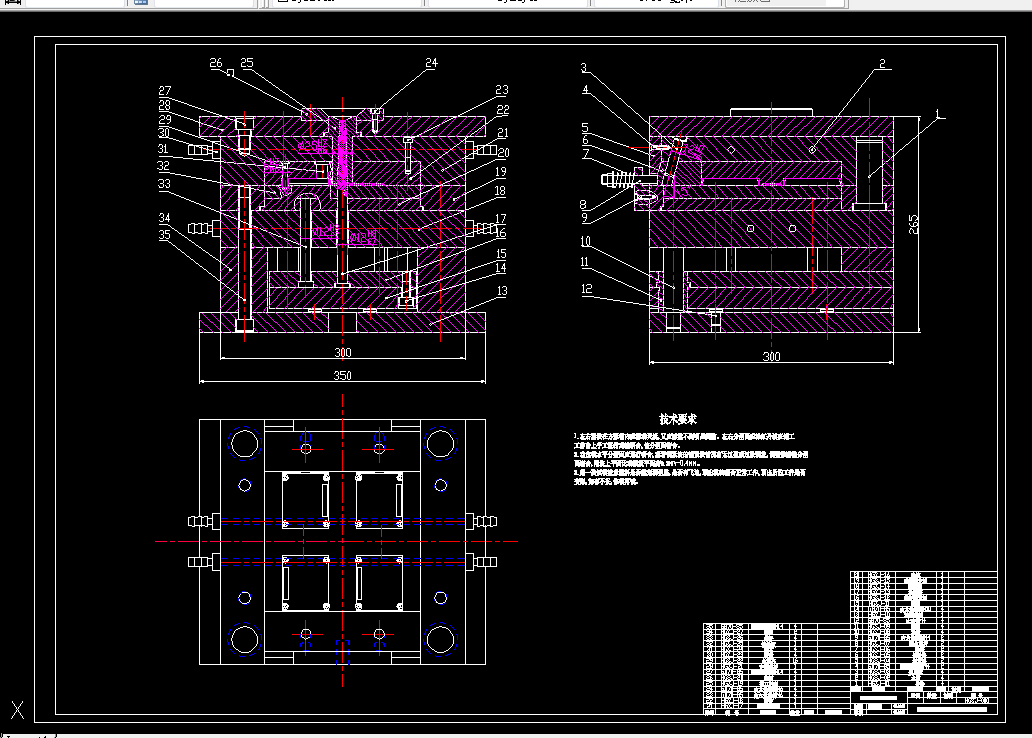Click the 300 dimension under front view

pyautogui.click(x=343, y=352)
